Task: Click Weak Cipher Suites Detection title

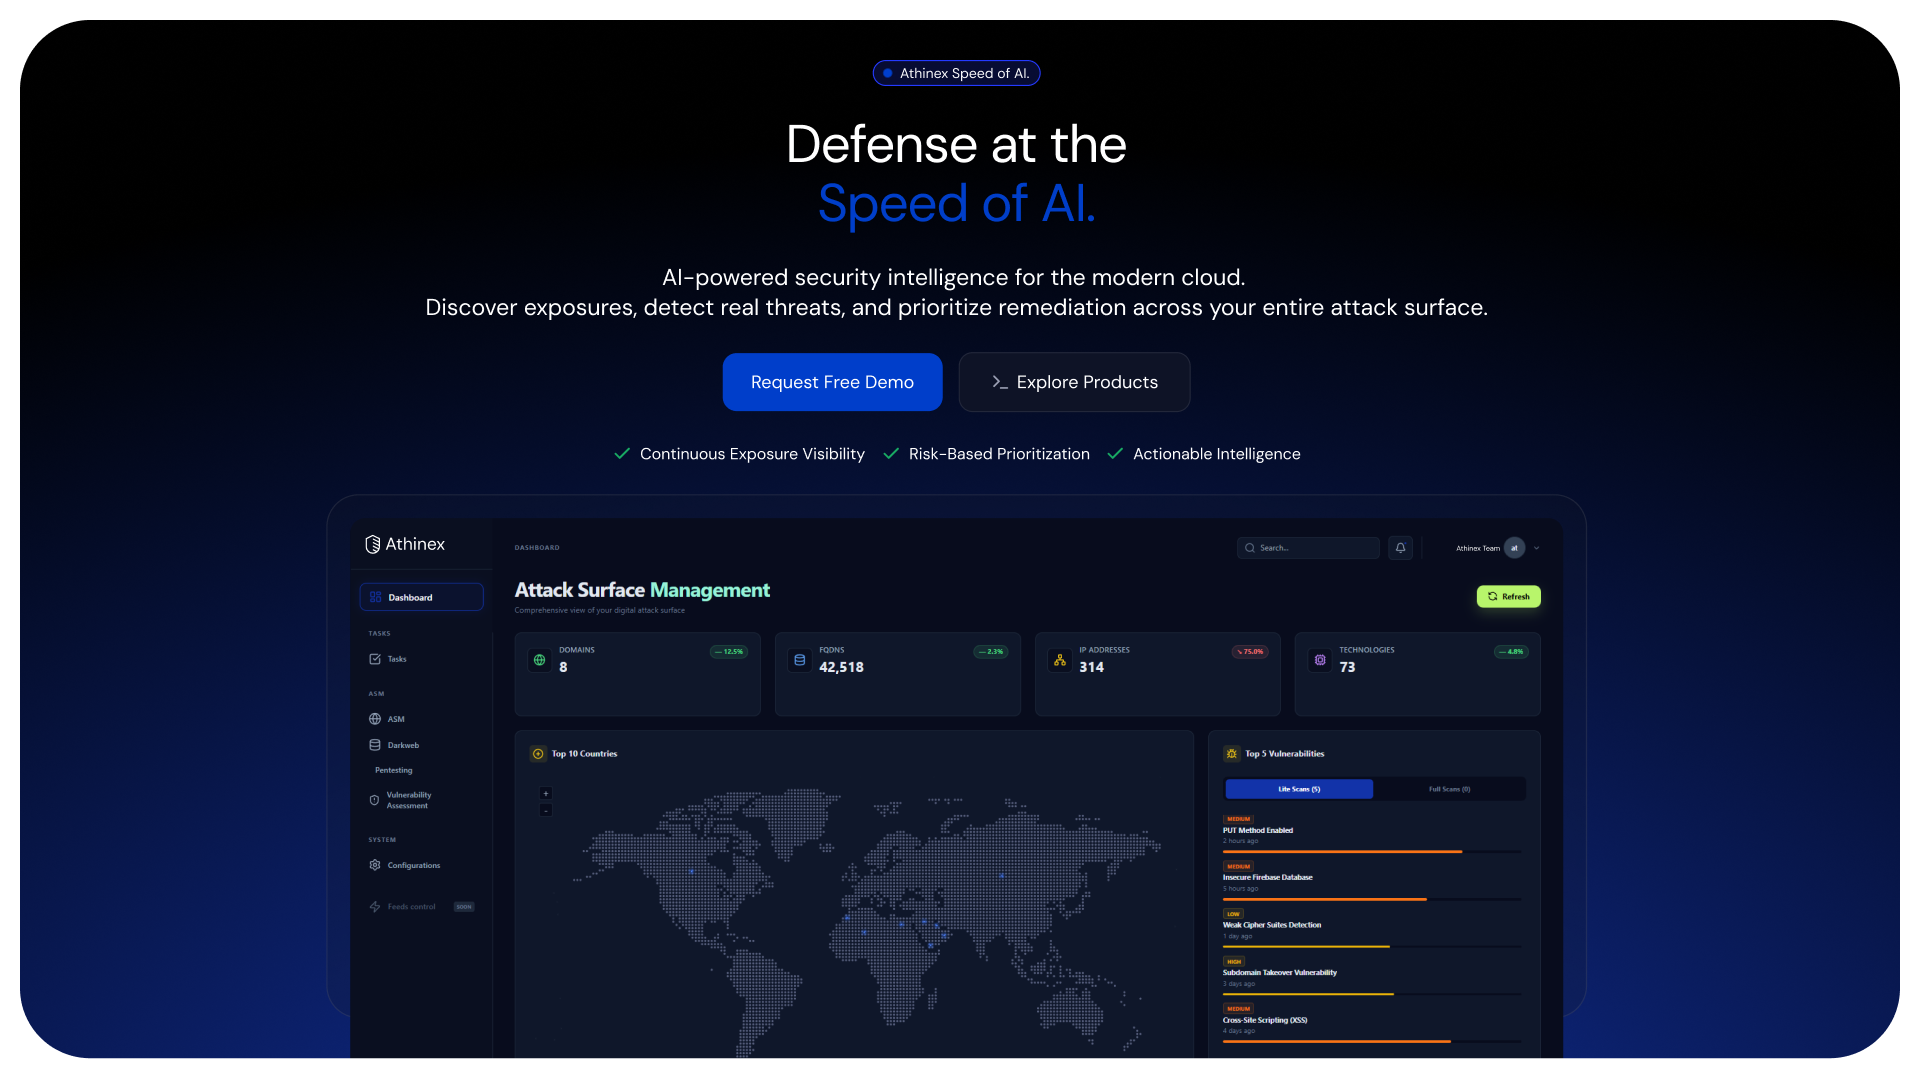Action: (x=1271, y=925)
